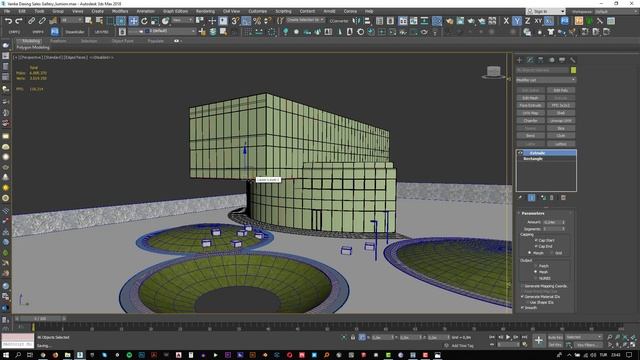Toggle Extrude modifier visibility eye
Viewport: 640px width, 360px height.
pyautogui.click(x=520, y=153)
